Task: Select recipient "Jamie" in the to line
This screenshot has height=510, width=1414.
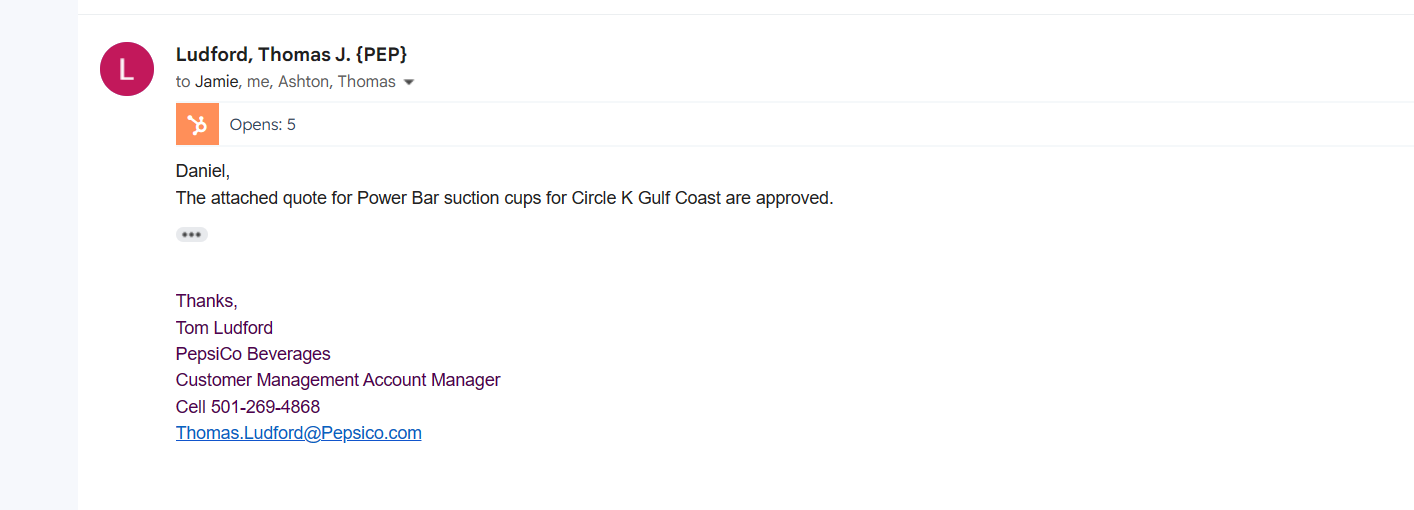Action: click(x=216, y=82)
